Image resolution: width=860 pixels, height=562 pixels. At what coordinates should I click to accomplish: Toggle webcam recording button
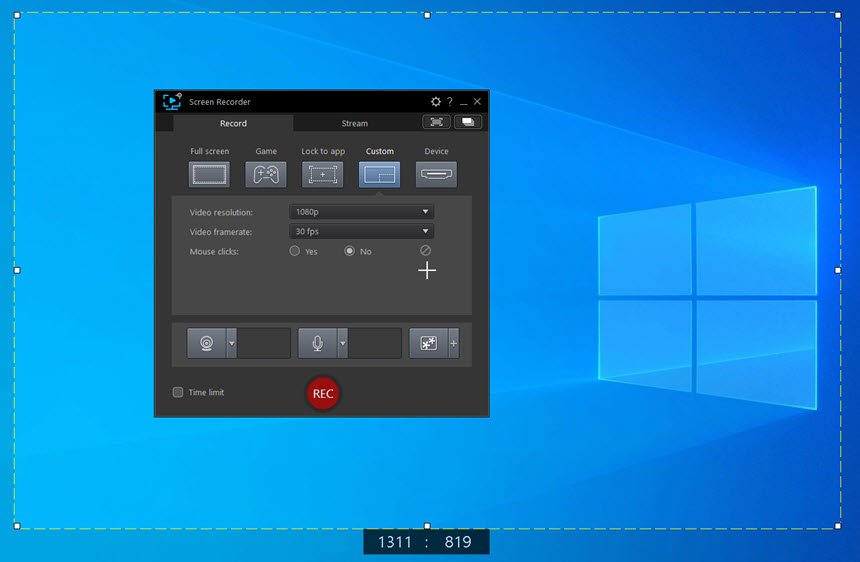point(206,343)
